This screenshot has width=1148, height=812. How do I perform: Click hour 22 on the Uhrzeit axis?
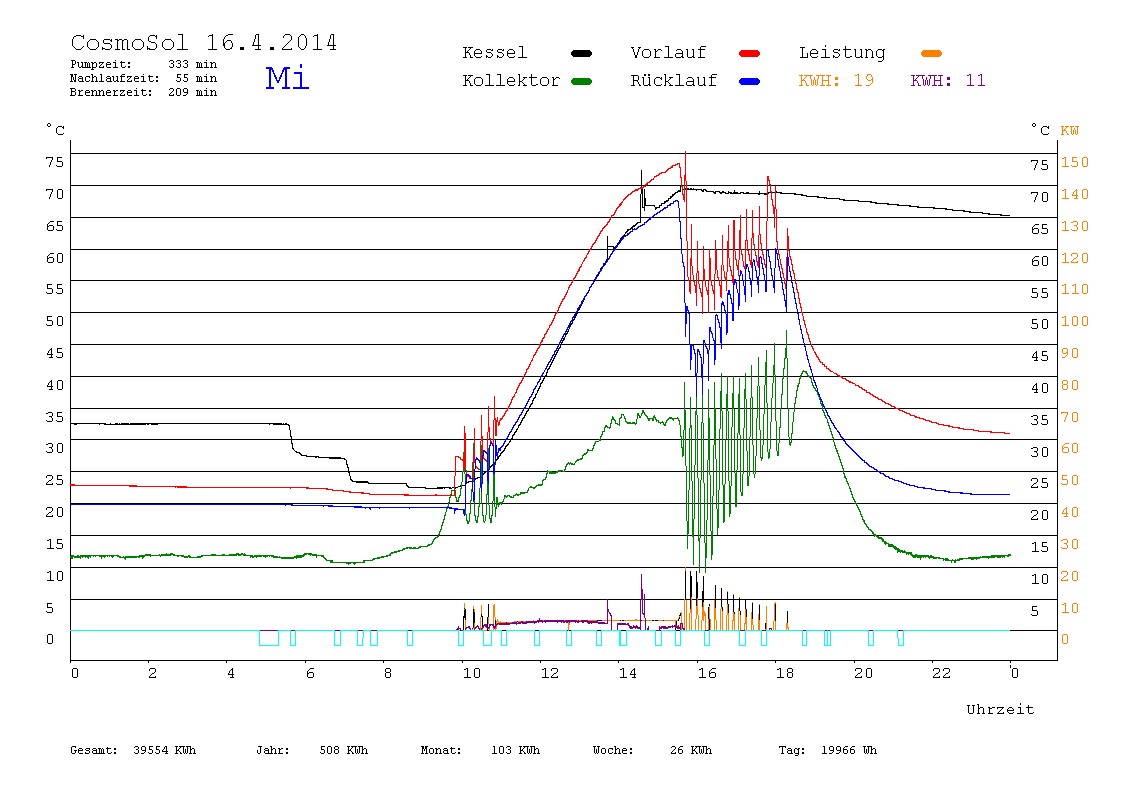942,673
